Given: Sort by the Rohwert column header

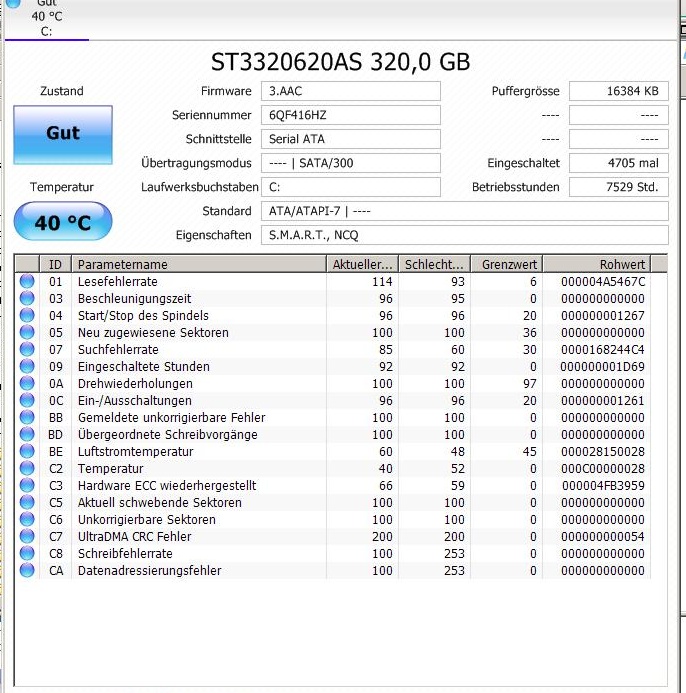Looking at the screenshot, I should coord(596,264).
